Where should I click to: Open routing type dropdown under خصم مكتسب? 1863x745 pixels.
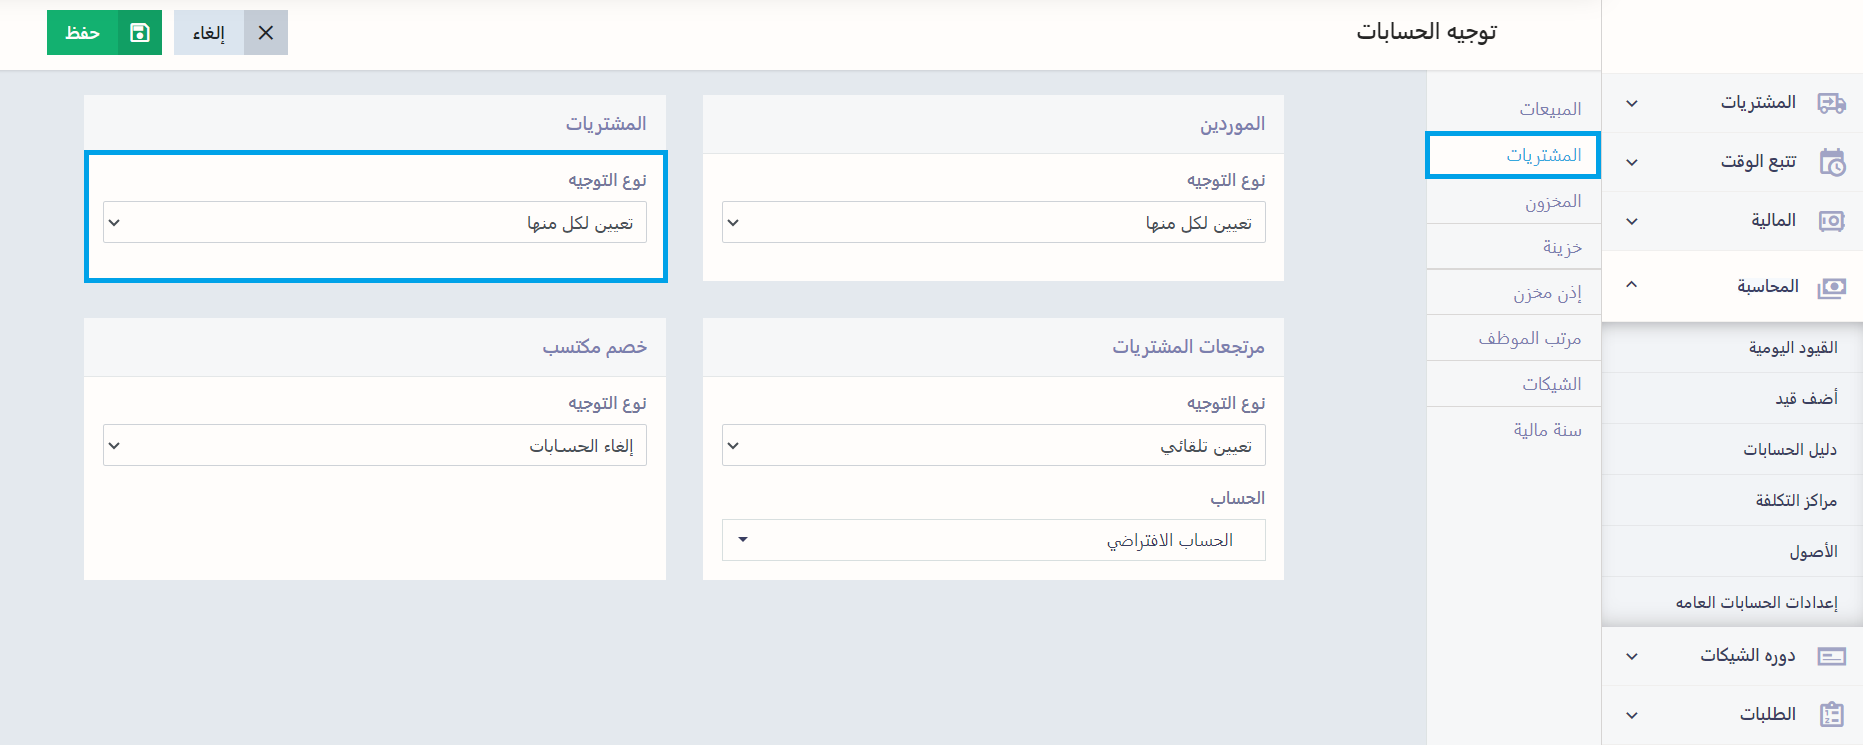tap(375, 446)
